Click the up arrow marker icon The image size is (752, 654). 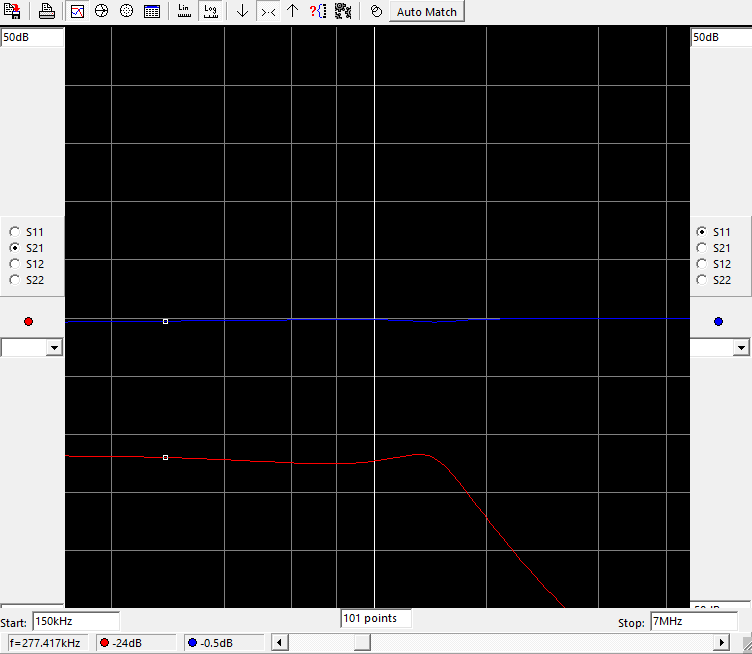[x=293, y=11]
